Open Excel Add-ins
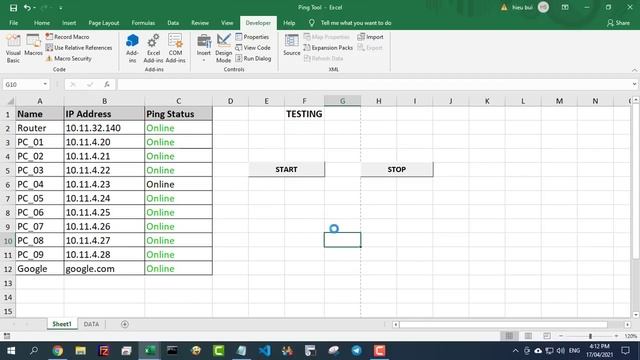The width and height of the screenshot is (640, 360). click(153, 49)
